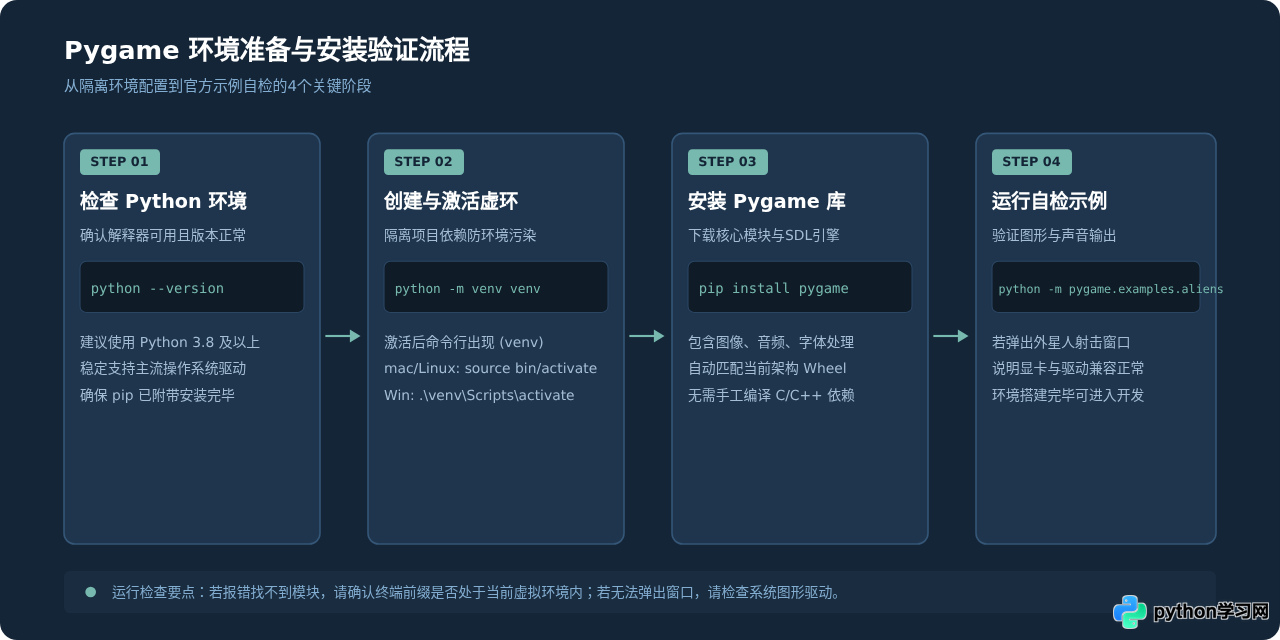Click text 下载核心模块与SDL引擎
1280x640 pixels.
764,236
